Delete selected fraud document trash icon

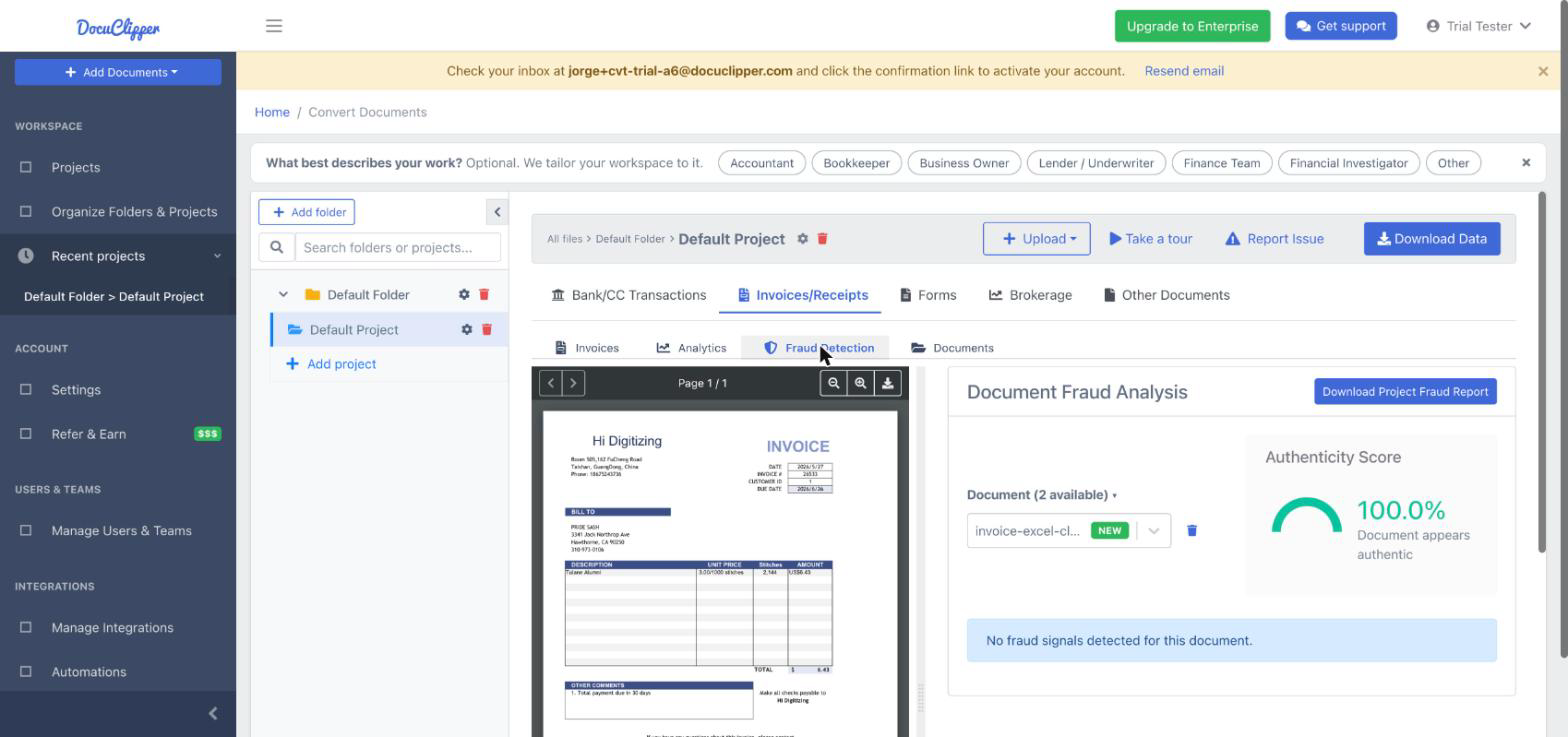tap(1192, 531)
